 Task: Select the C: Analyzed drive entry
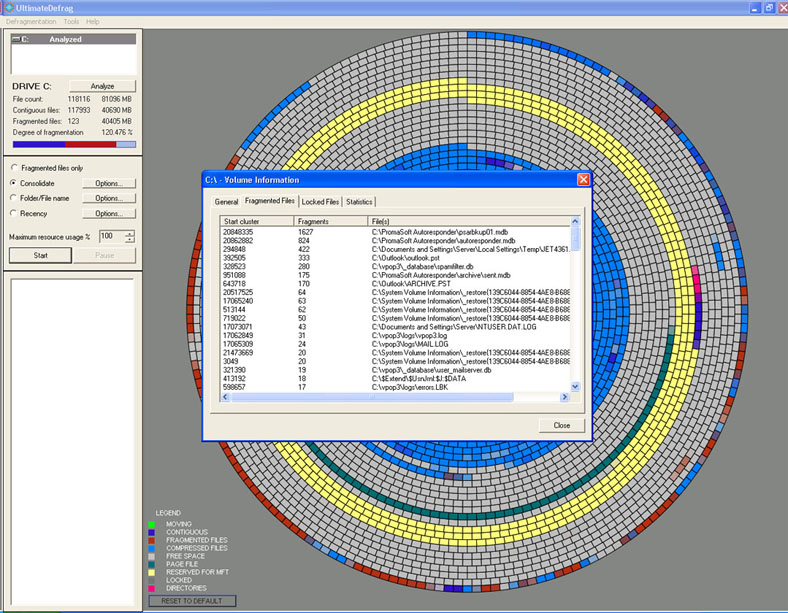pos(73,39)
